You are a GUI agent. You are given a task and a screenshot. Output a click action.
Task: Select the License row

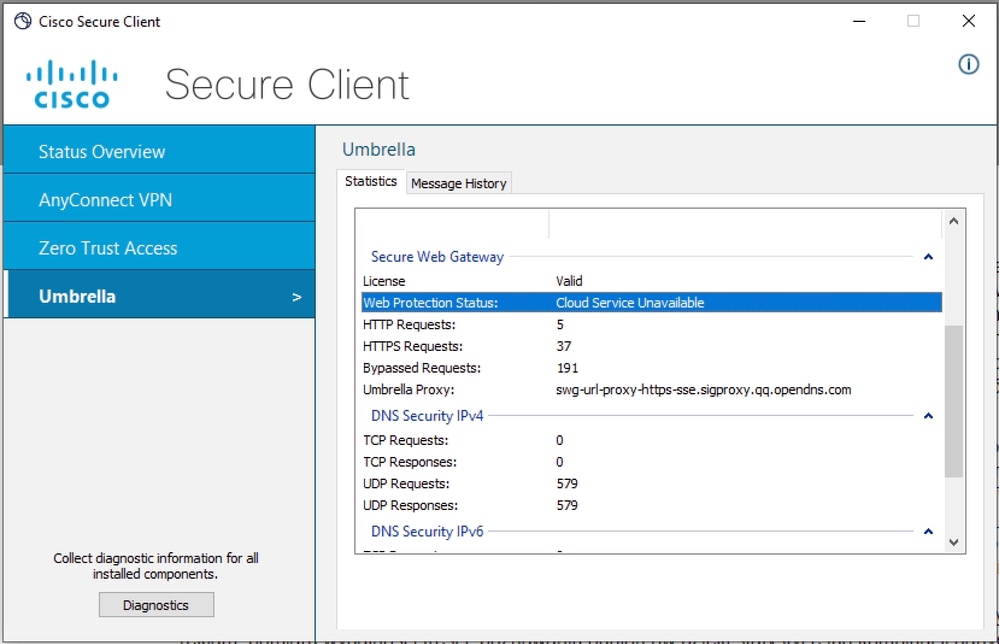coord(651,281)
